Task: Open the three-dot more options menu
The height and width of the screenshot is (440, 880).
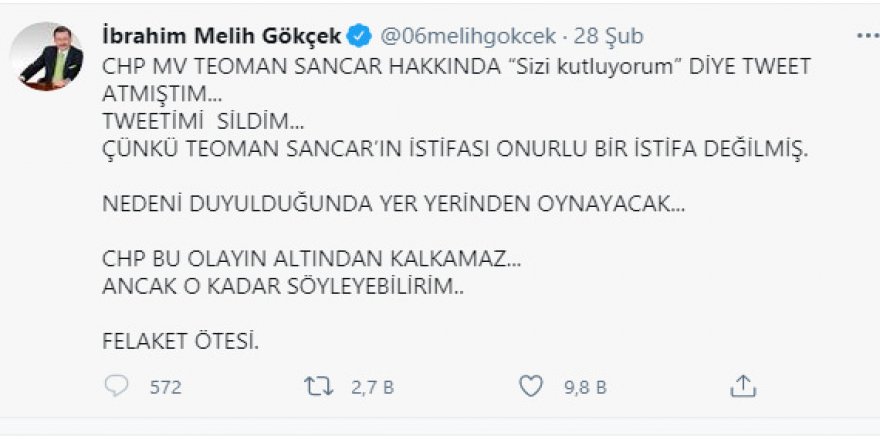Action: pos(867,36)
